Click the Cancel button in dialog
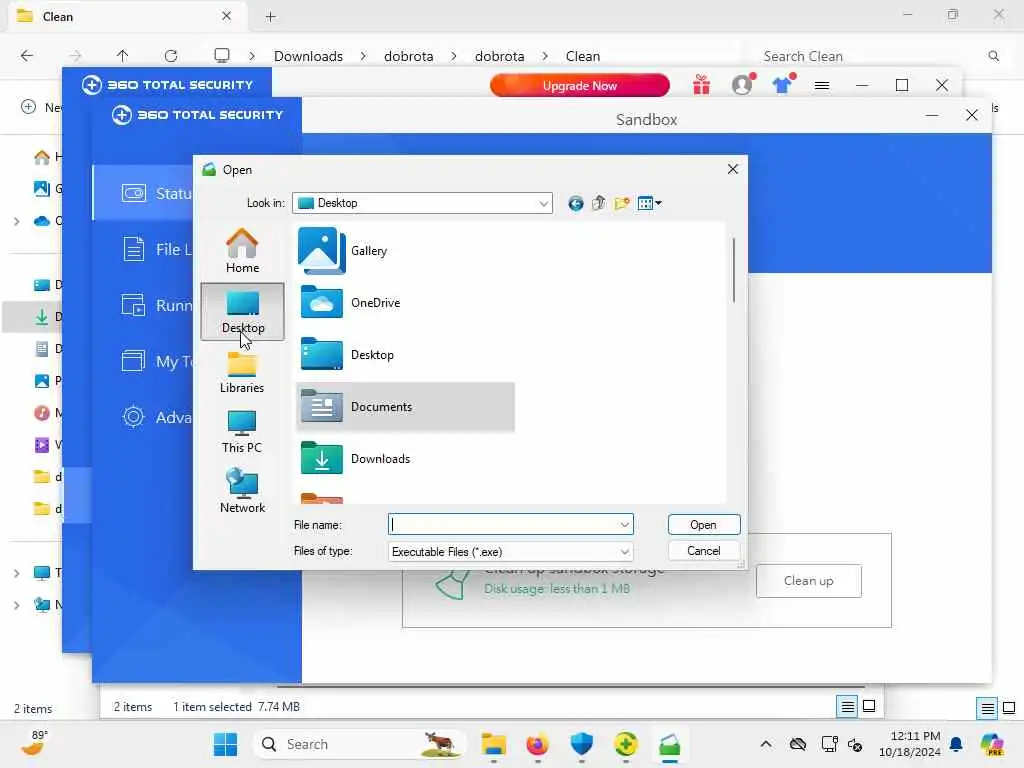The height and width of the screenshot is (768, 1024). (703, 551)
